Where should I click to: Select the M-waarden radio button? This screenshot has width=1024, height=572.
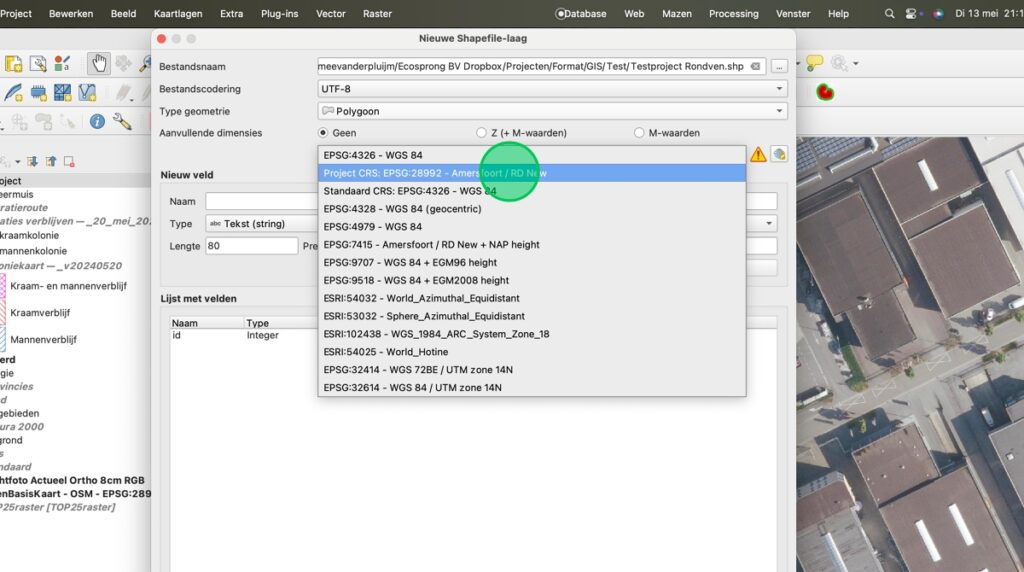(x=639, y=133)
